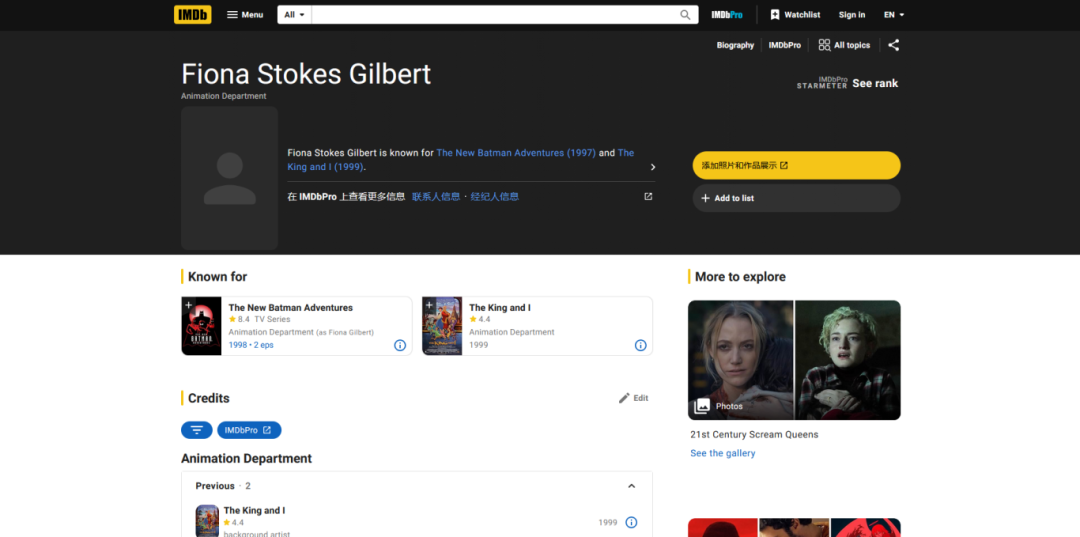The width and height of the screenshot is (1080, 537).
Task: Click See rank on STARmeter
Action: pos(875,83)
